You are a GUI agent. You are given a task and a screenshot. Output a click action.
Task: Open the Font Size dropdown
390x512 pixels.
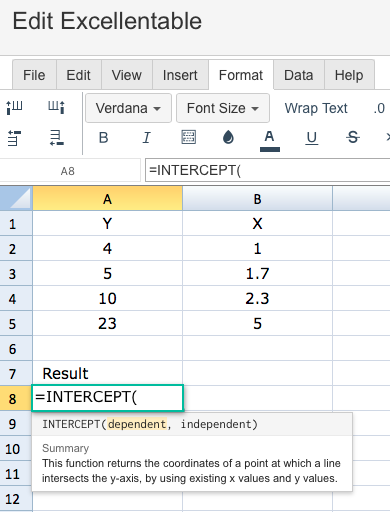click(223, 108)
